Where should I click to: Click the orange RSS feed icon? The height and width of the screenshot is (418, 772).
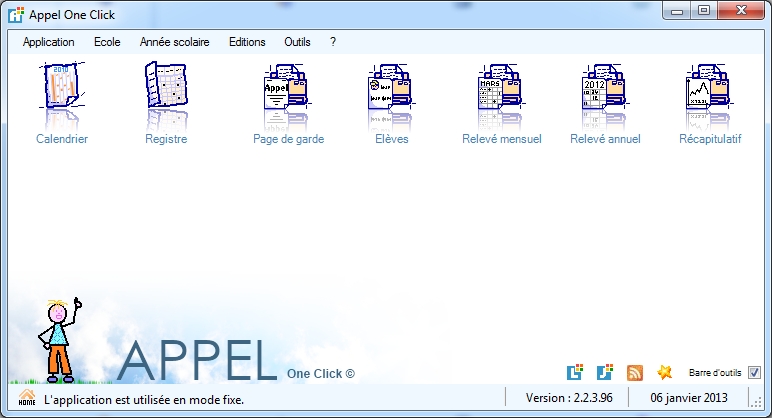(635, 373)
